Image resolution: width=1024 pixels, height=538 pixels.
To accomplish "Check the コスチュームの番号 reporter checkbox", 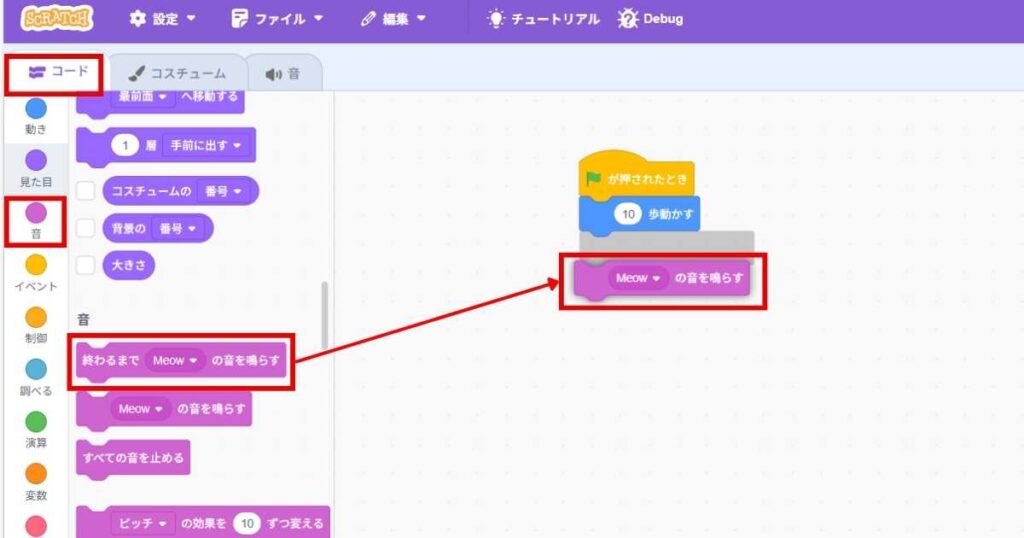I will click(x=86, y=191).
